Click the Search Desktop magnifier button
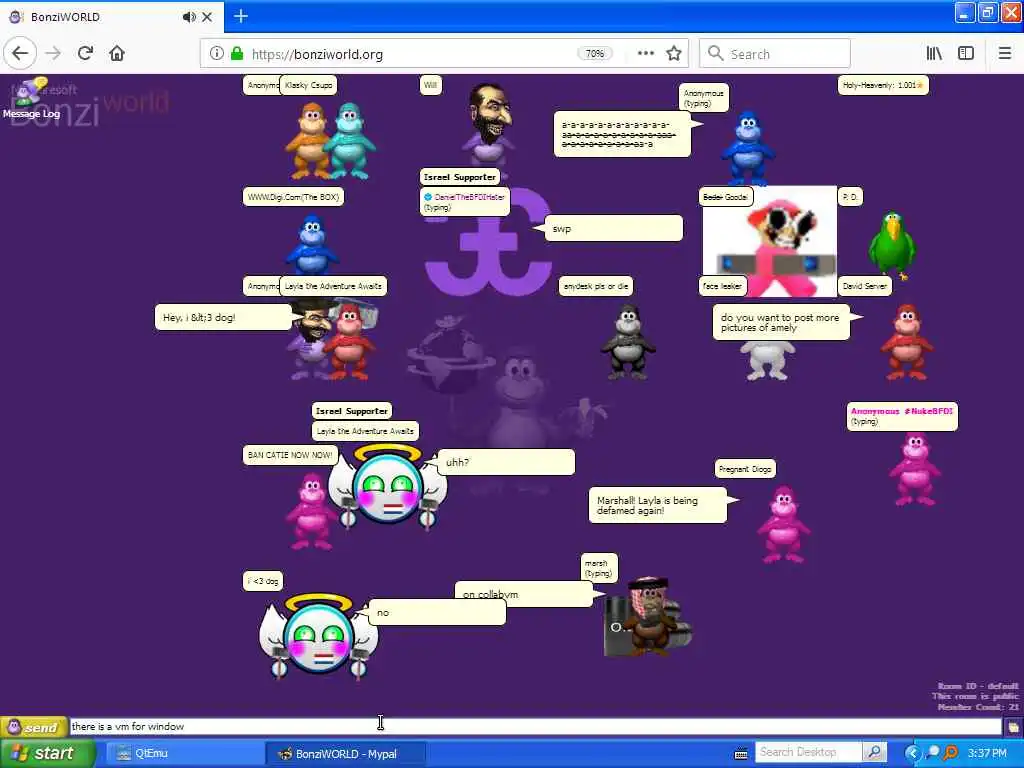1024x768 pixels. pyautogui.click(x=874, y=752)
